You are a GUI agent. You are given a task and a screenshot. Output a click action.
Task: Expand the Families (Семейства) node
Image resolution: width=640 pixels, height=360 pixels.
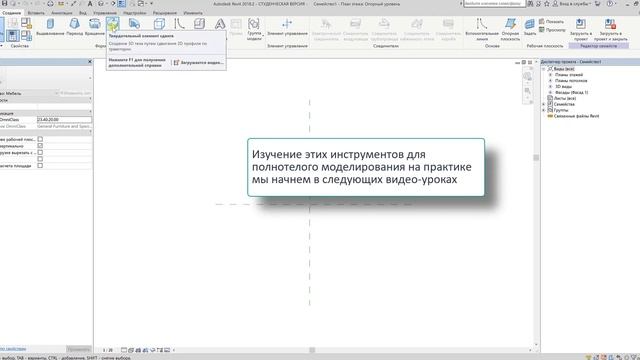pyautogui.click(x=544, y=104)
